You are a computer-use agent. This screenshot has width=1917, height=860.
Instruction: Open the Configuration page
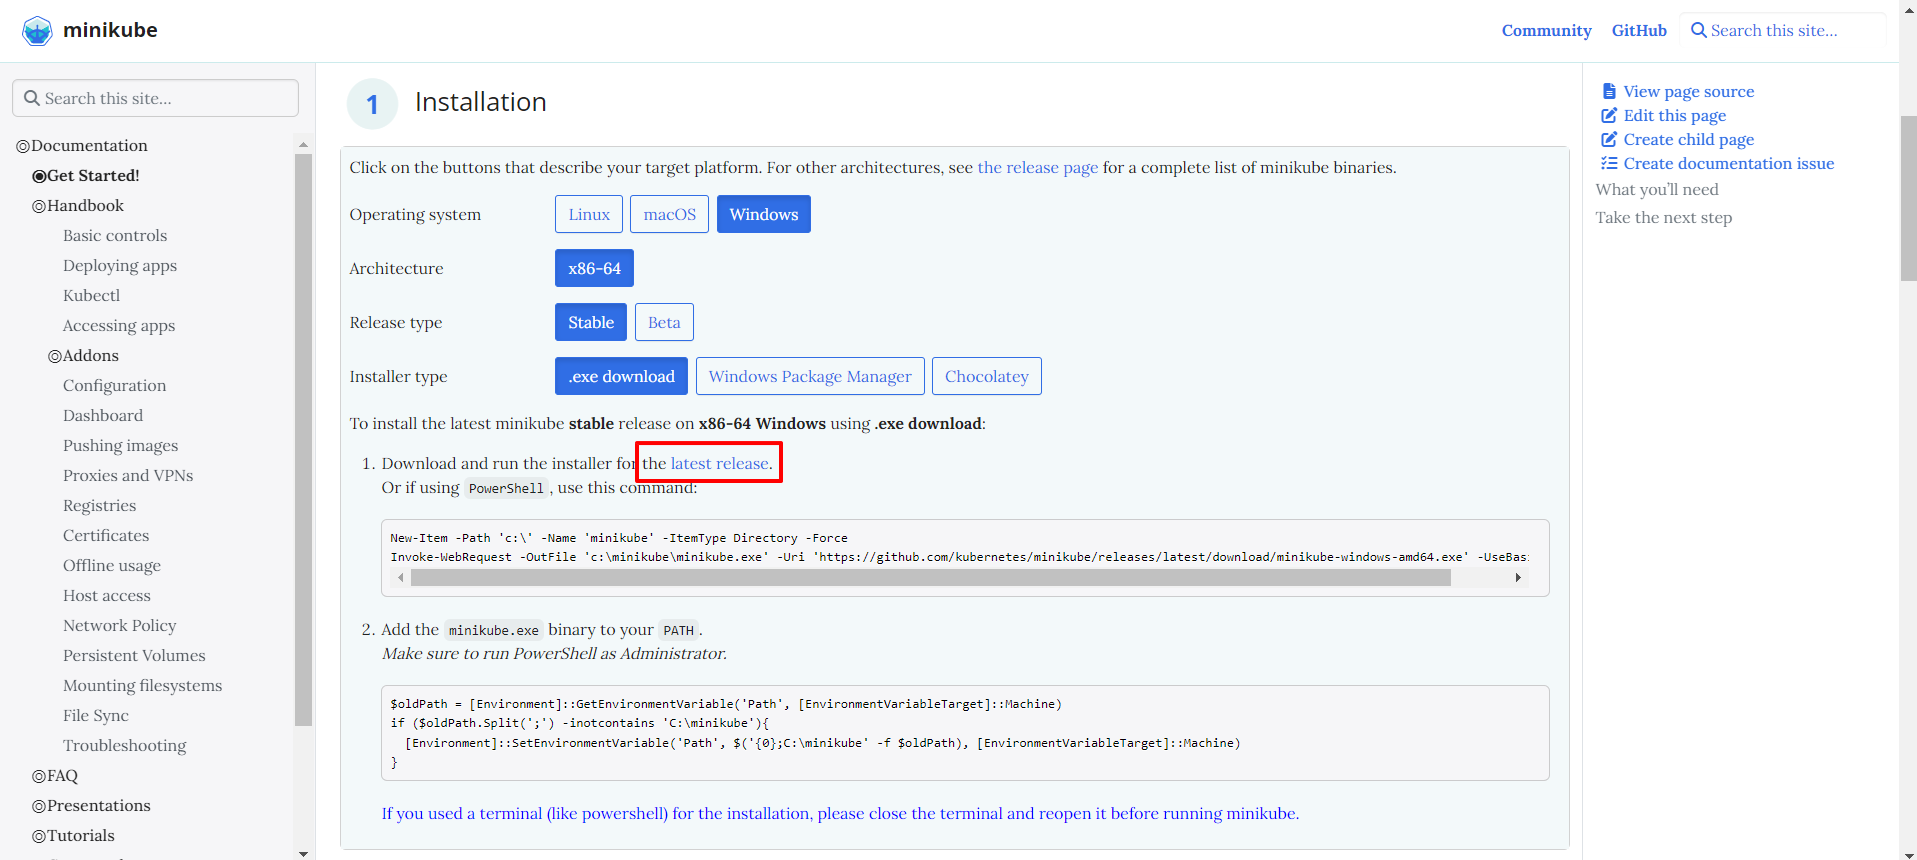114,385
